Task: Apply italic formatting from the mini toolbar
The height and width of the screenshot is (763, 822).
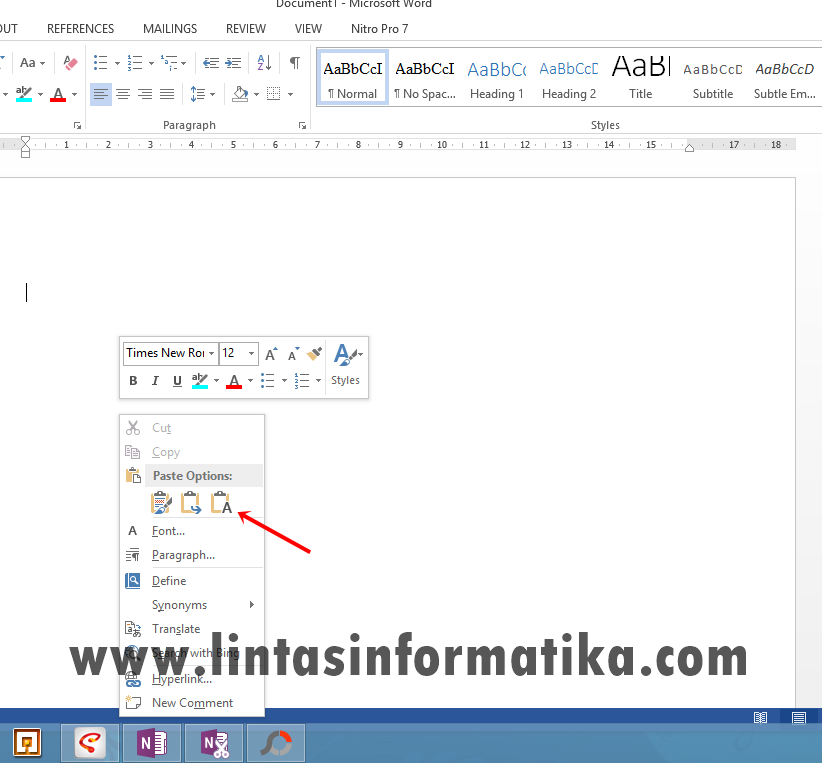Action: (157, 381)
